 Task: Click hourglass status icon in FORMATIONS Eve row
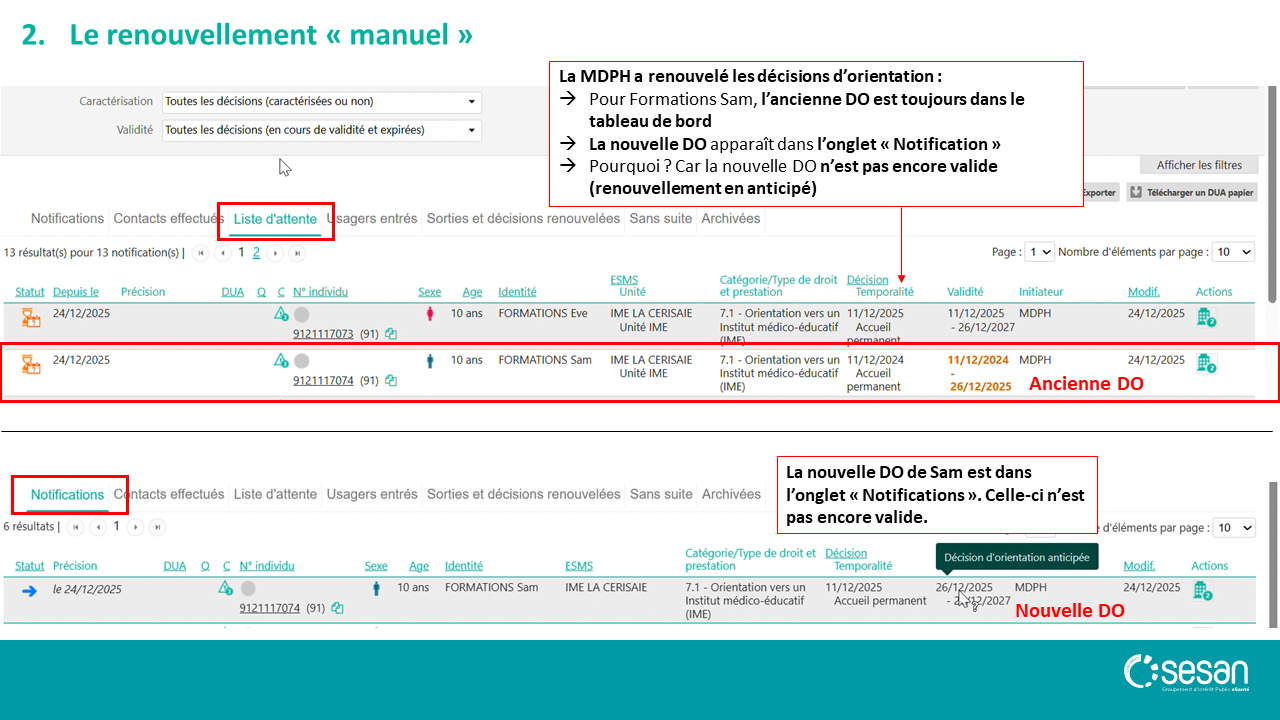pos(31,318)
